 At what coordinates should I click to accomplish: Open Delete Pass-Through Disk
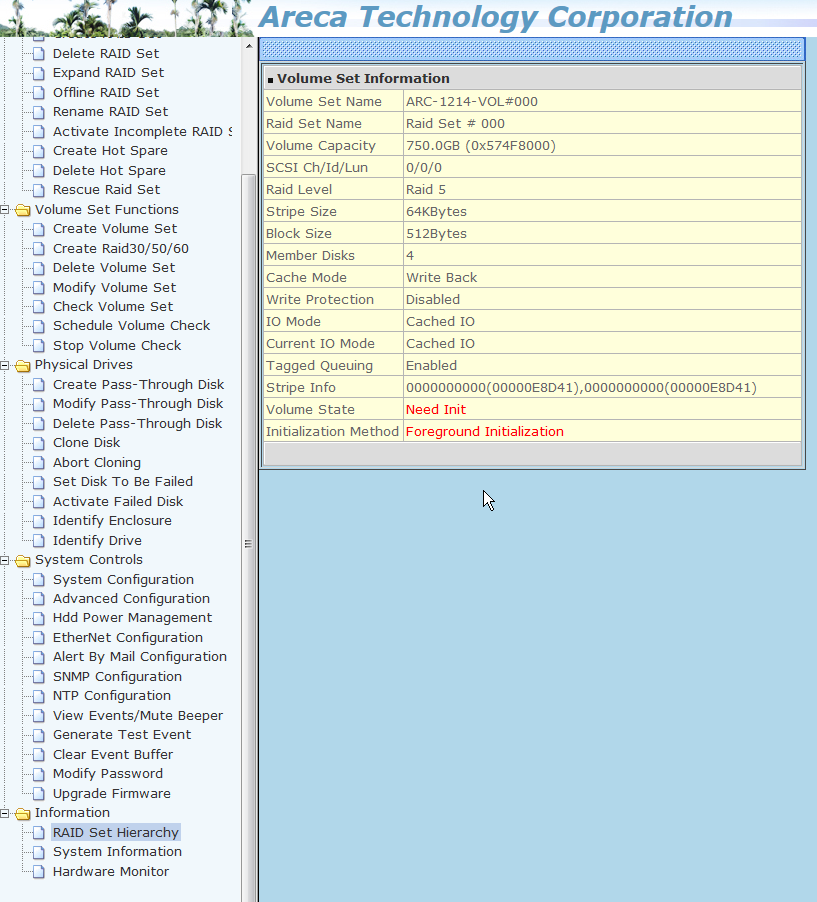[x=138, y=424]
